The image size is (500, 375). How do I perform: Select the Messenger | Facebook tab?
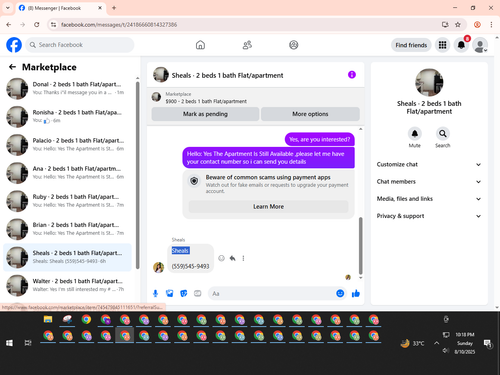(x=61, y=8)
